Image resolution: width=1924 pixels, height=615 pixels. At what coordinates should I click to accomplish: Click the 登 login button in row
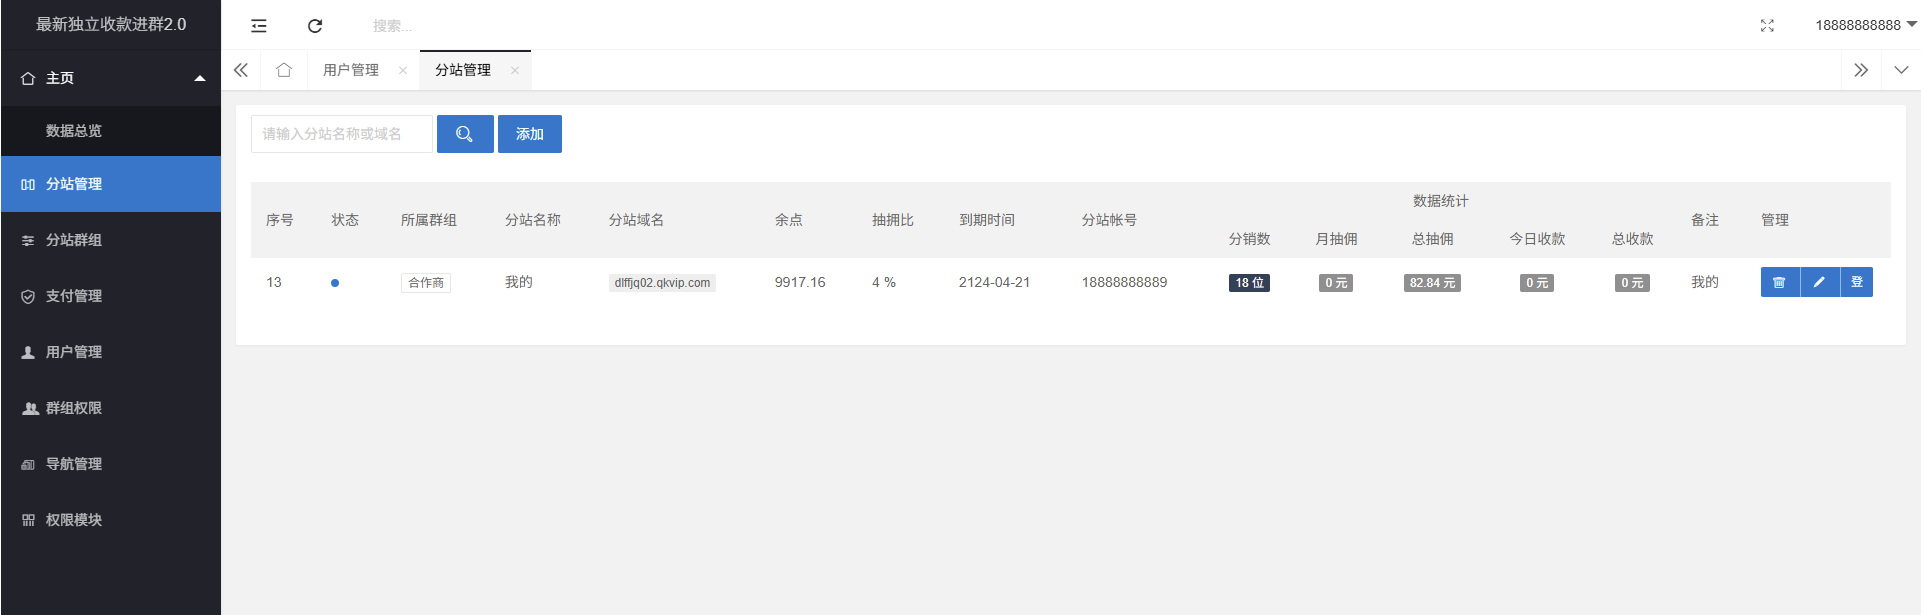(x=1857, y=282)
